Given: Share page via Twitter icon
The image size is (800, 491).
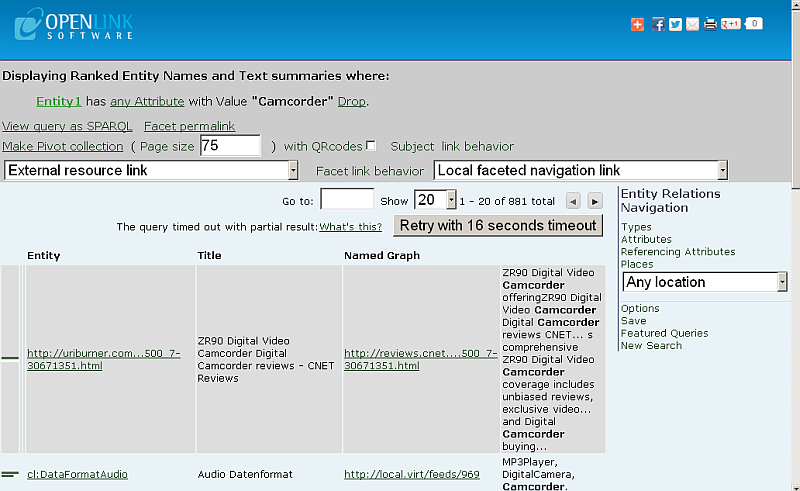Looking at the screenshot, I should click(x=675, y=24).
